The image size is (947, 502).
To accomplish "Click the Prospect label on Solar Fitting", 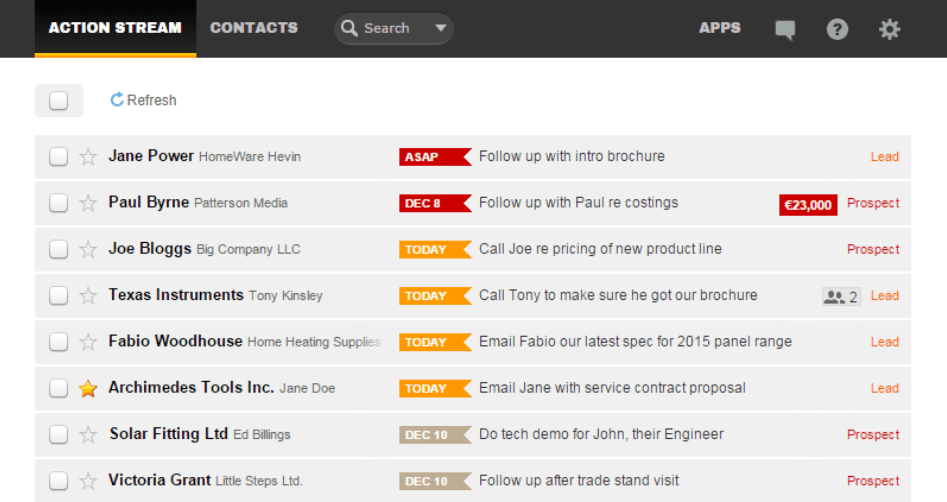I will point(873,435).
